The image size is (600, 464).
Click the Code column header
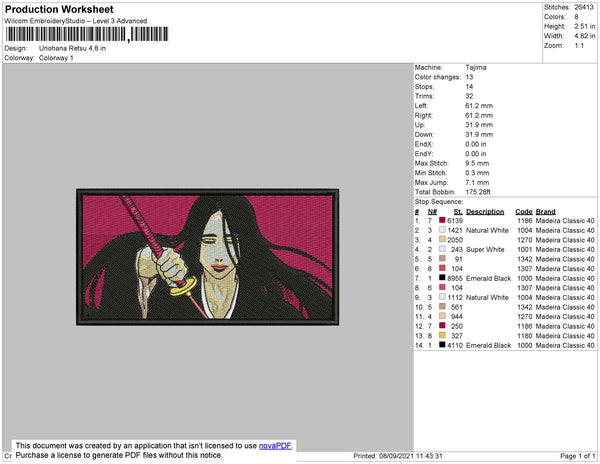523,212
